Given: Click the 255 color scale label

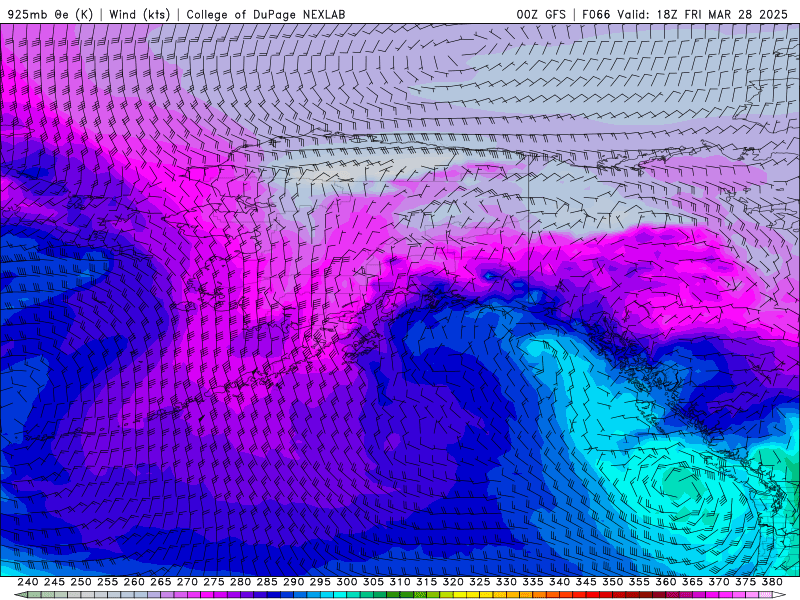Looking at the screenshot, I should click(x=107, y=582).
